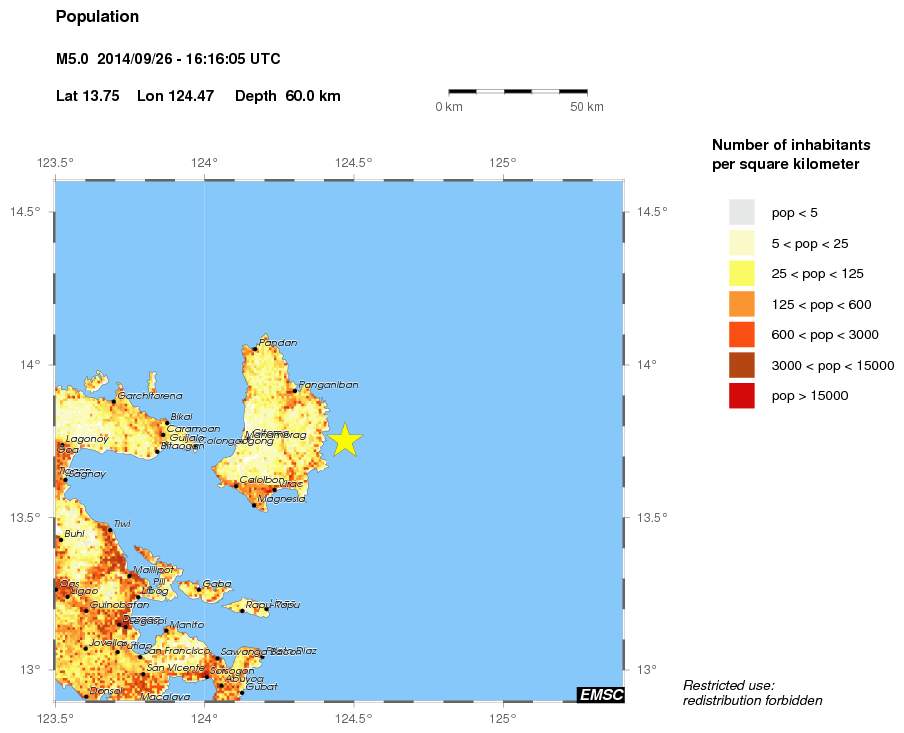Click the 'Population' title text

pos(97,17)
